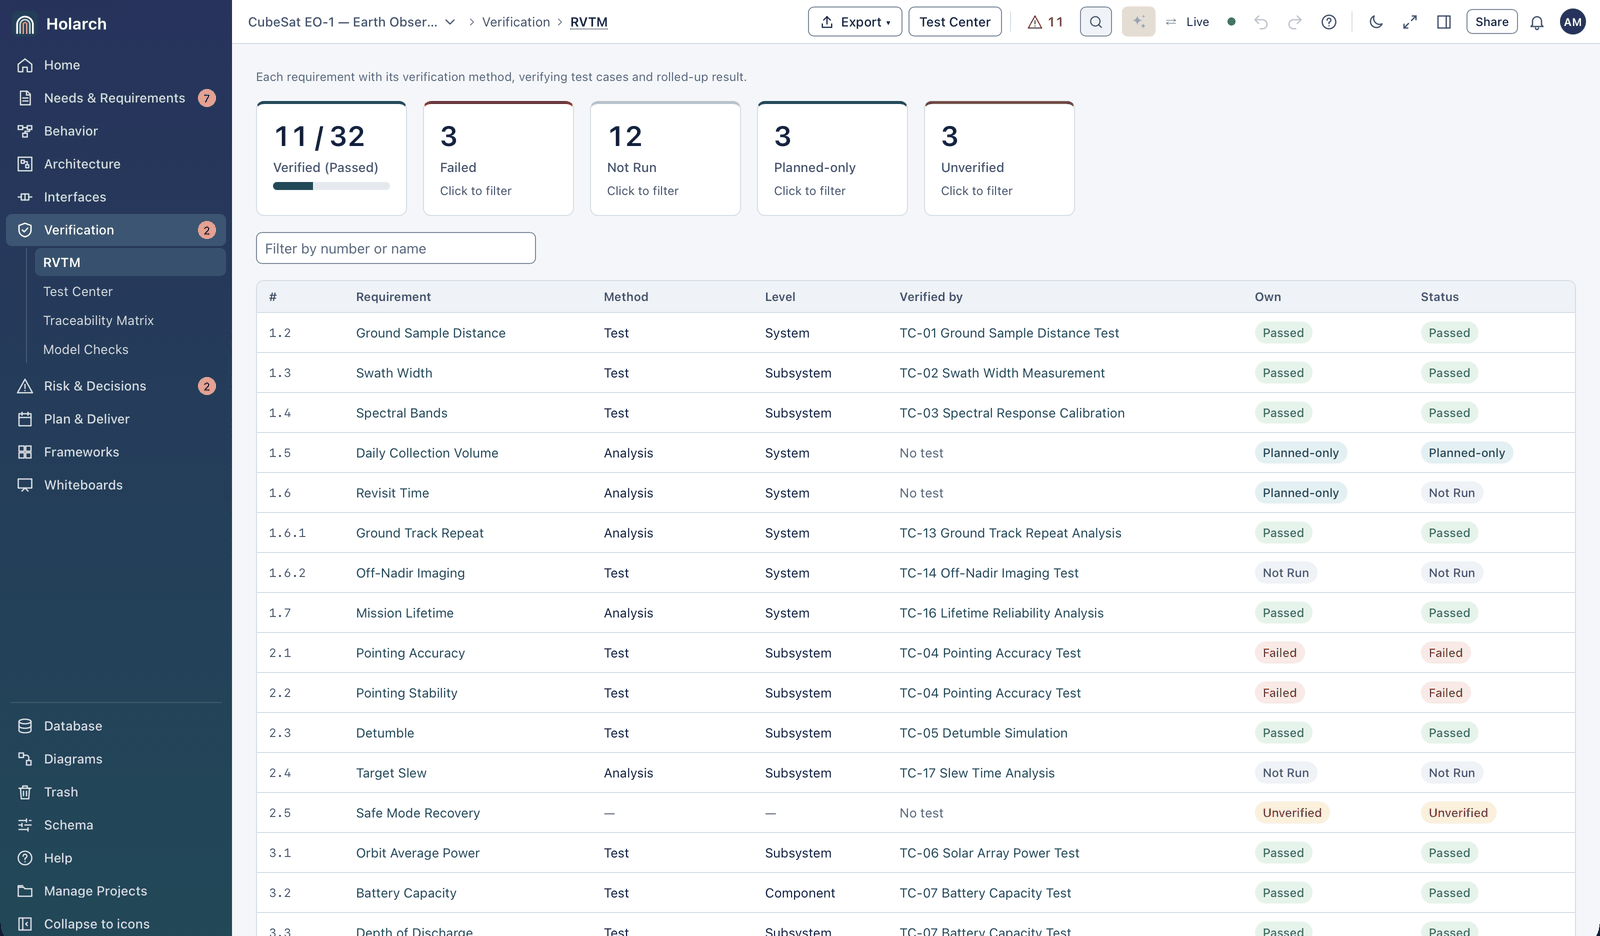Click the Unverified status badge of Safe Mode Recovery

click(x=1458, y=813)
